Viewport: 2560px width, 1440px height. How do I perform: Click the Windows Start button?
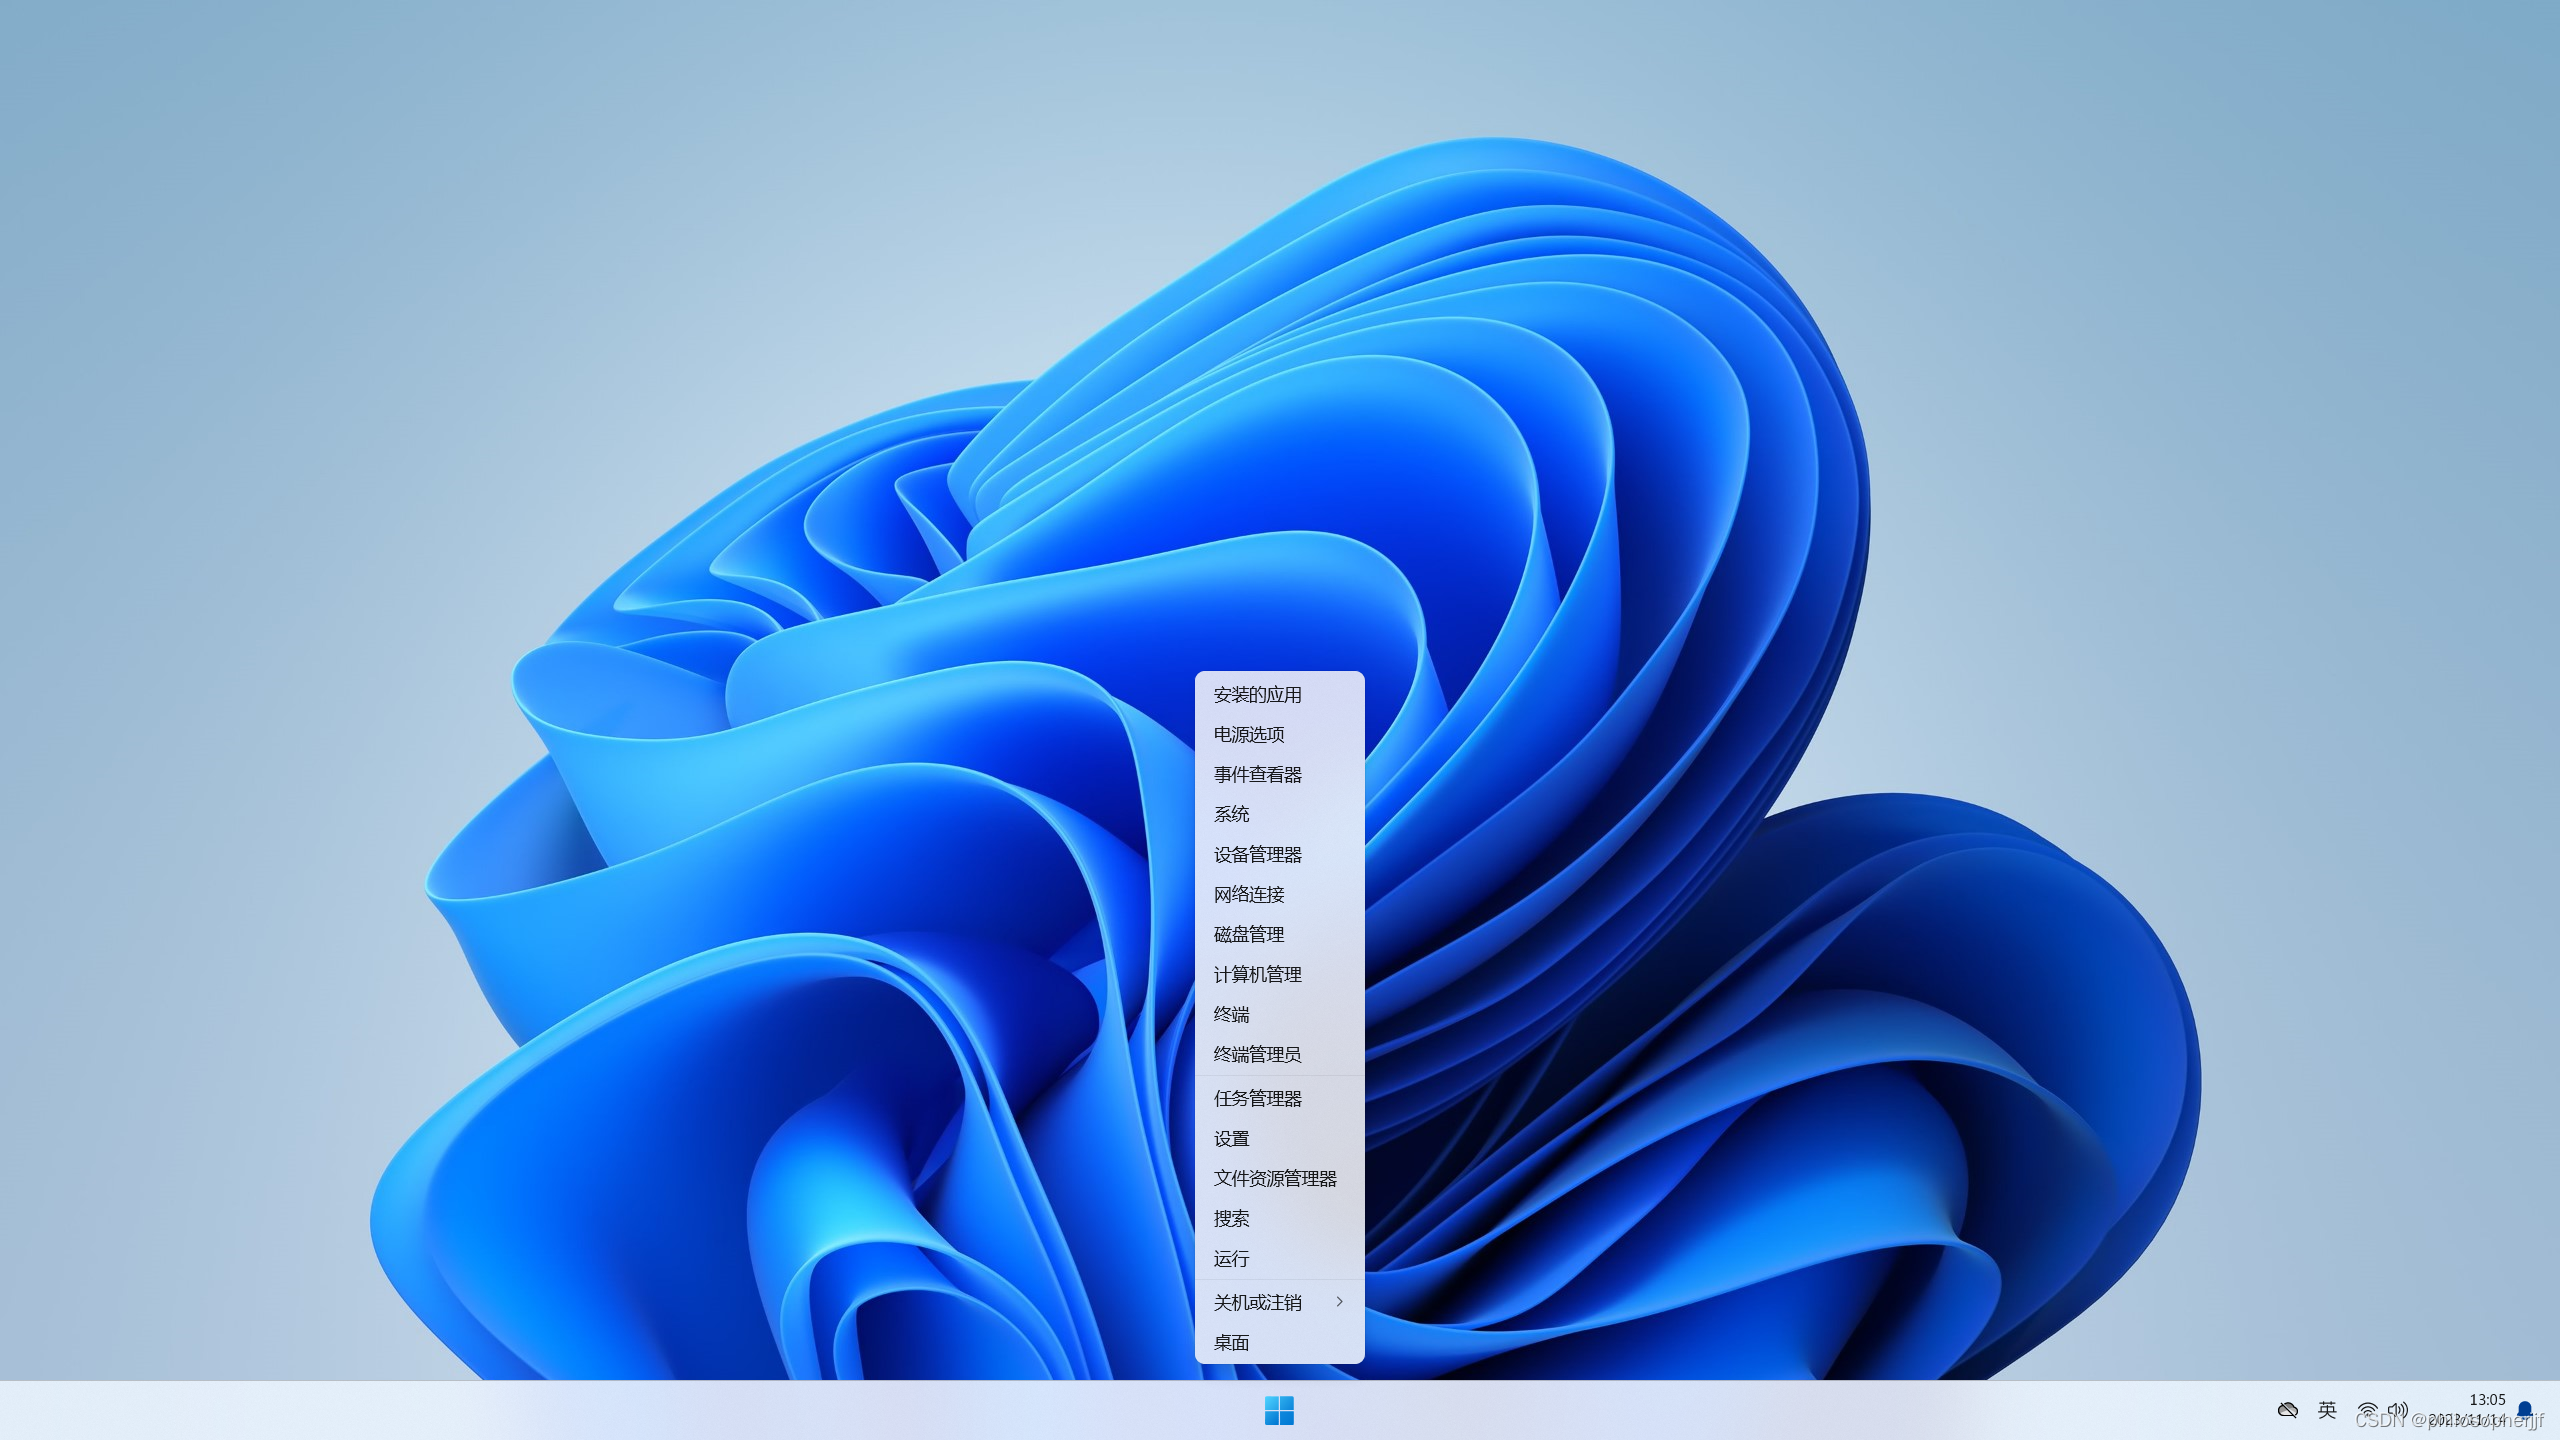pyautogui.click(x=1279, y=1410)
